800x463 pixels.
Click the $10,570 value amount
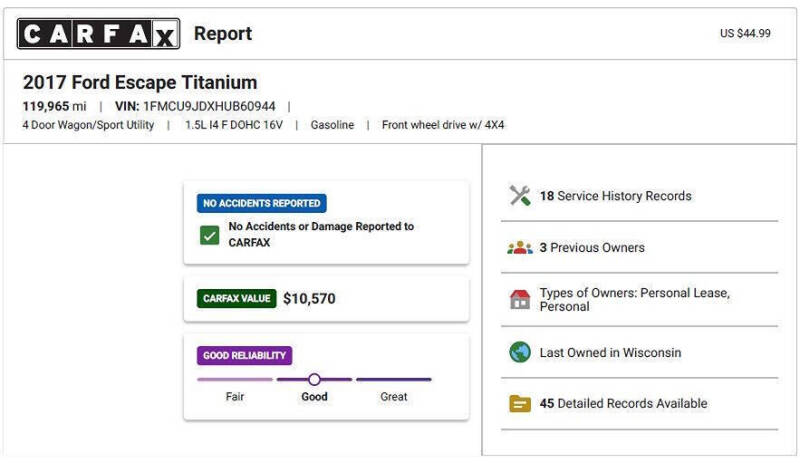pyautogui.click(x=309, y=299)
